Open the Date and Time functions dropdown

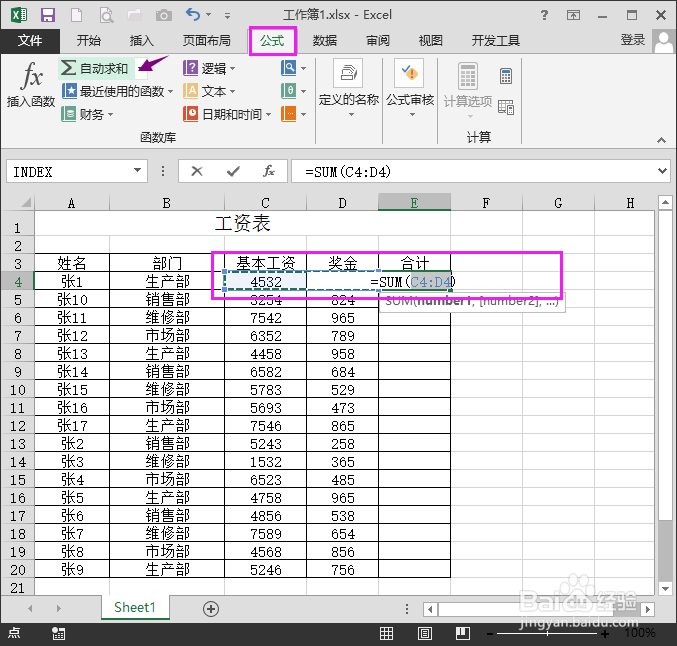pyautogui.click(x=227, y=114)
